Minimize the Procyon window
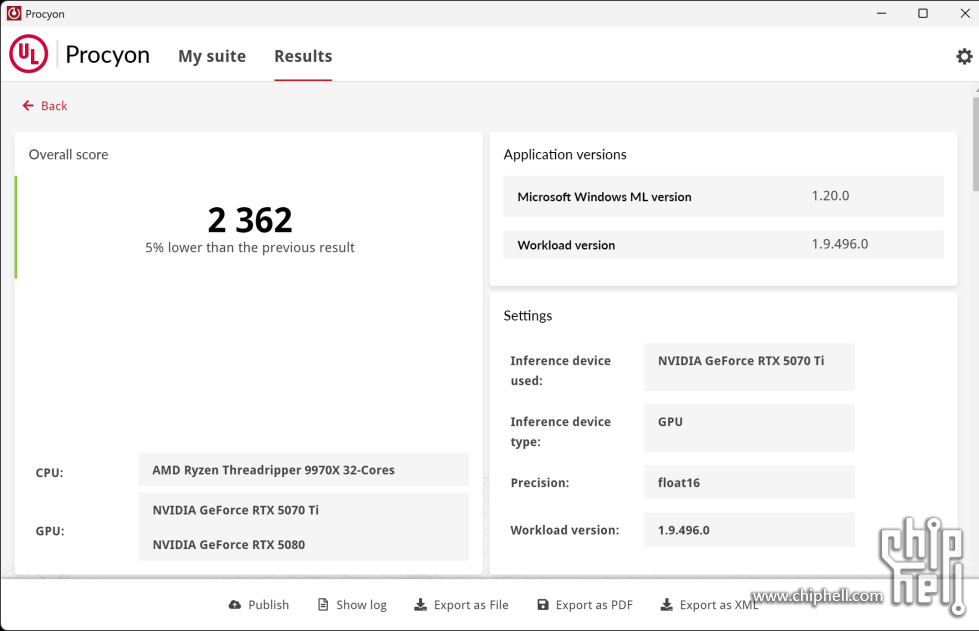This screenshot has width=979, height=631. [881, 14]
